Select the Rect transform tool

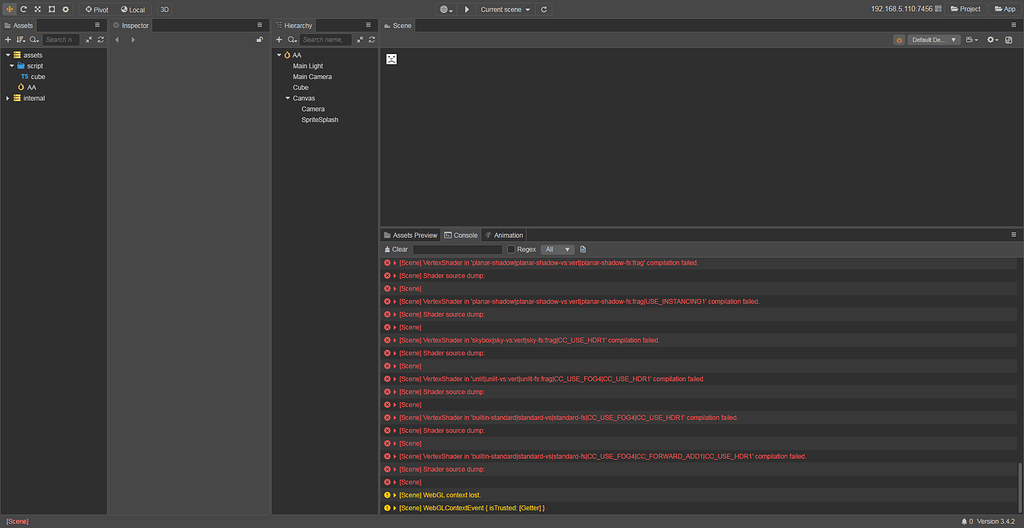click(51, 9)
